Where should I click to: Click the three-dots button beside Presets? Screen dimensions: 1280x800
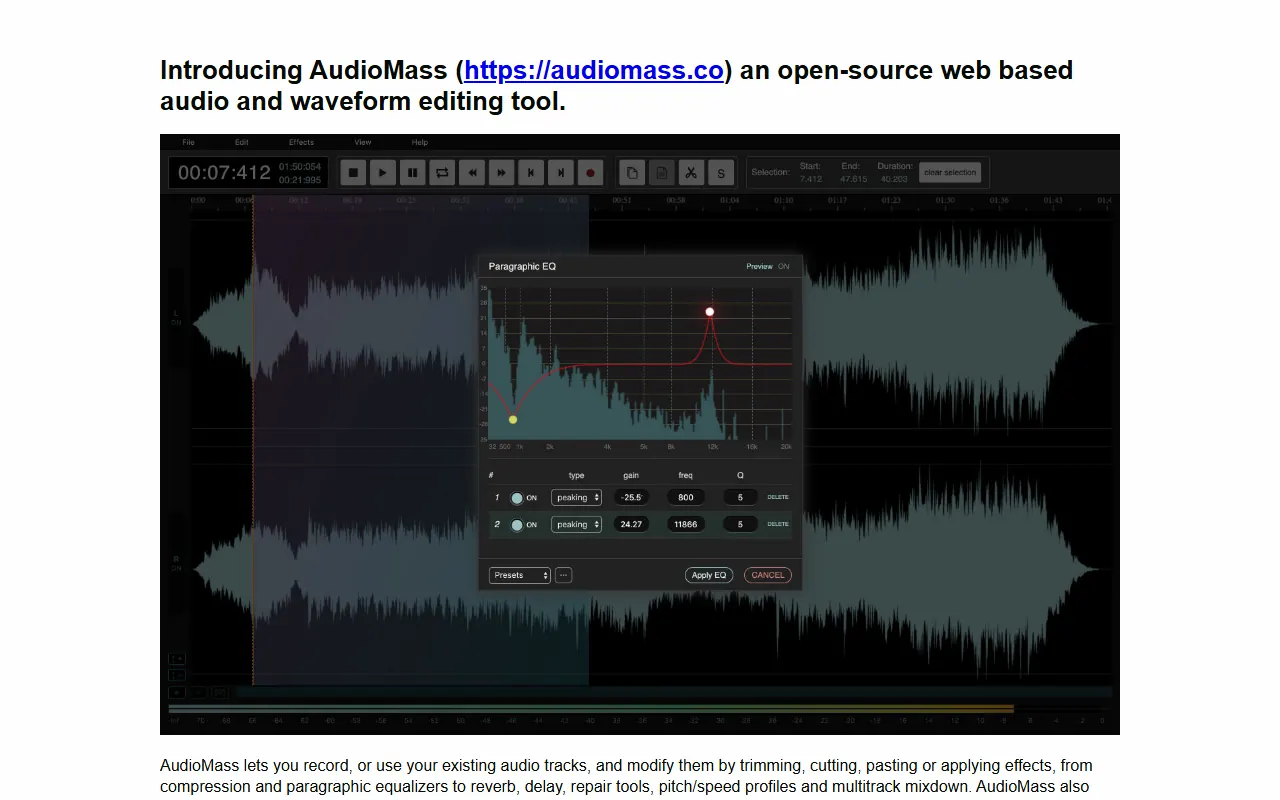pos(564,575)
